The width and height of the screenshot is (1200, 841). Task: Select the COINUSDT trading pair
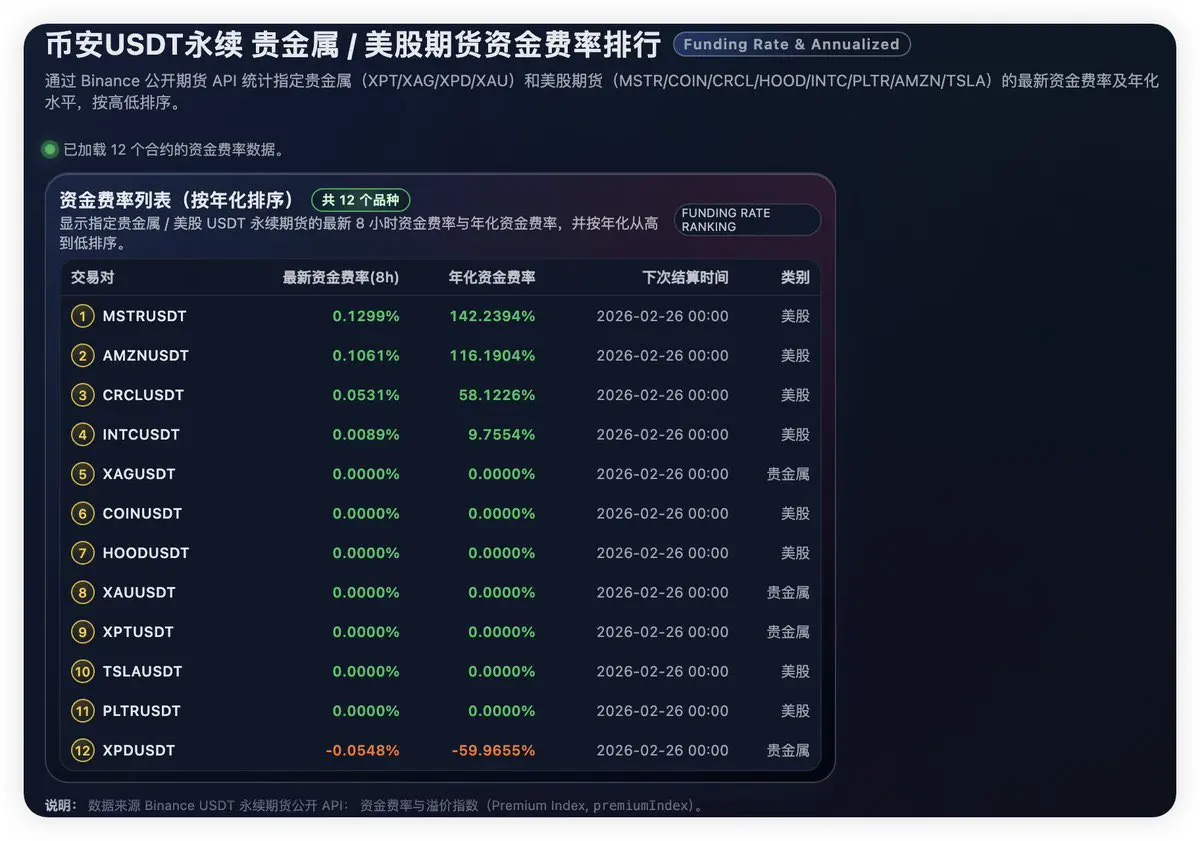(x=143, y=514)
